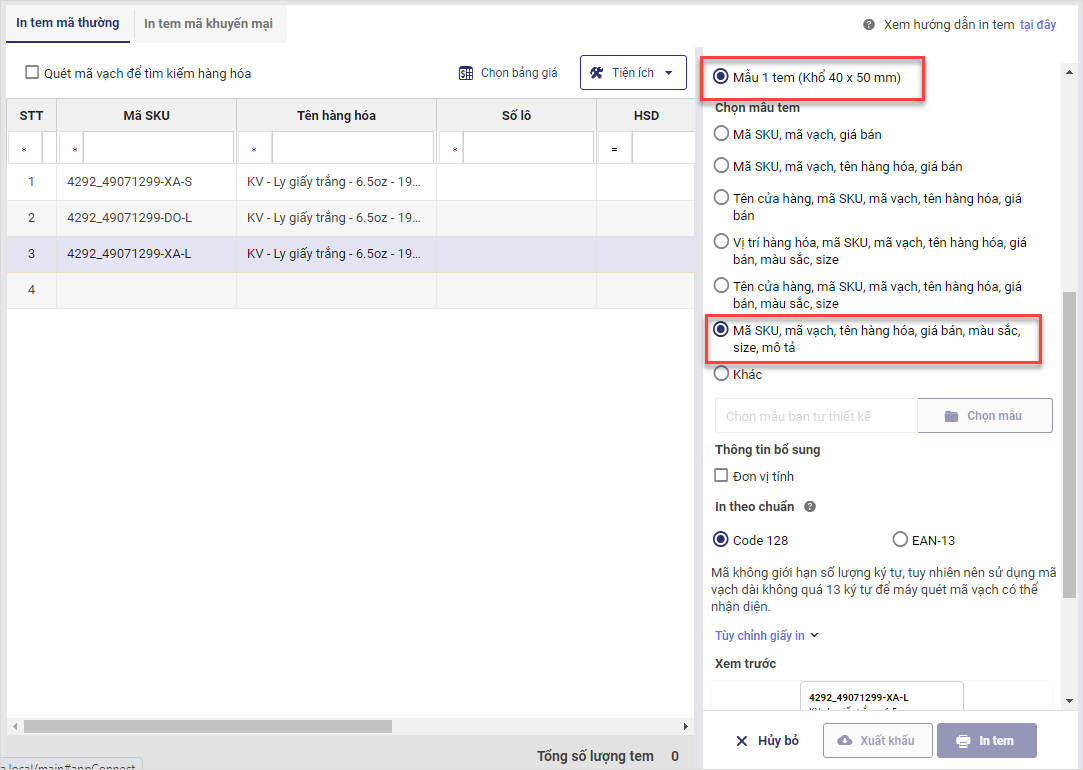Image resolution: width=1083 pixels, height=770 pixels.
Task: Click the equals filter operator under HSD
Action: [614, 149]
